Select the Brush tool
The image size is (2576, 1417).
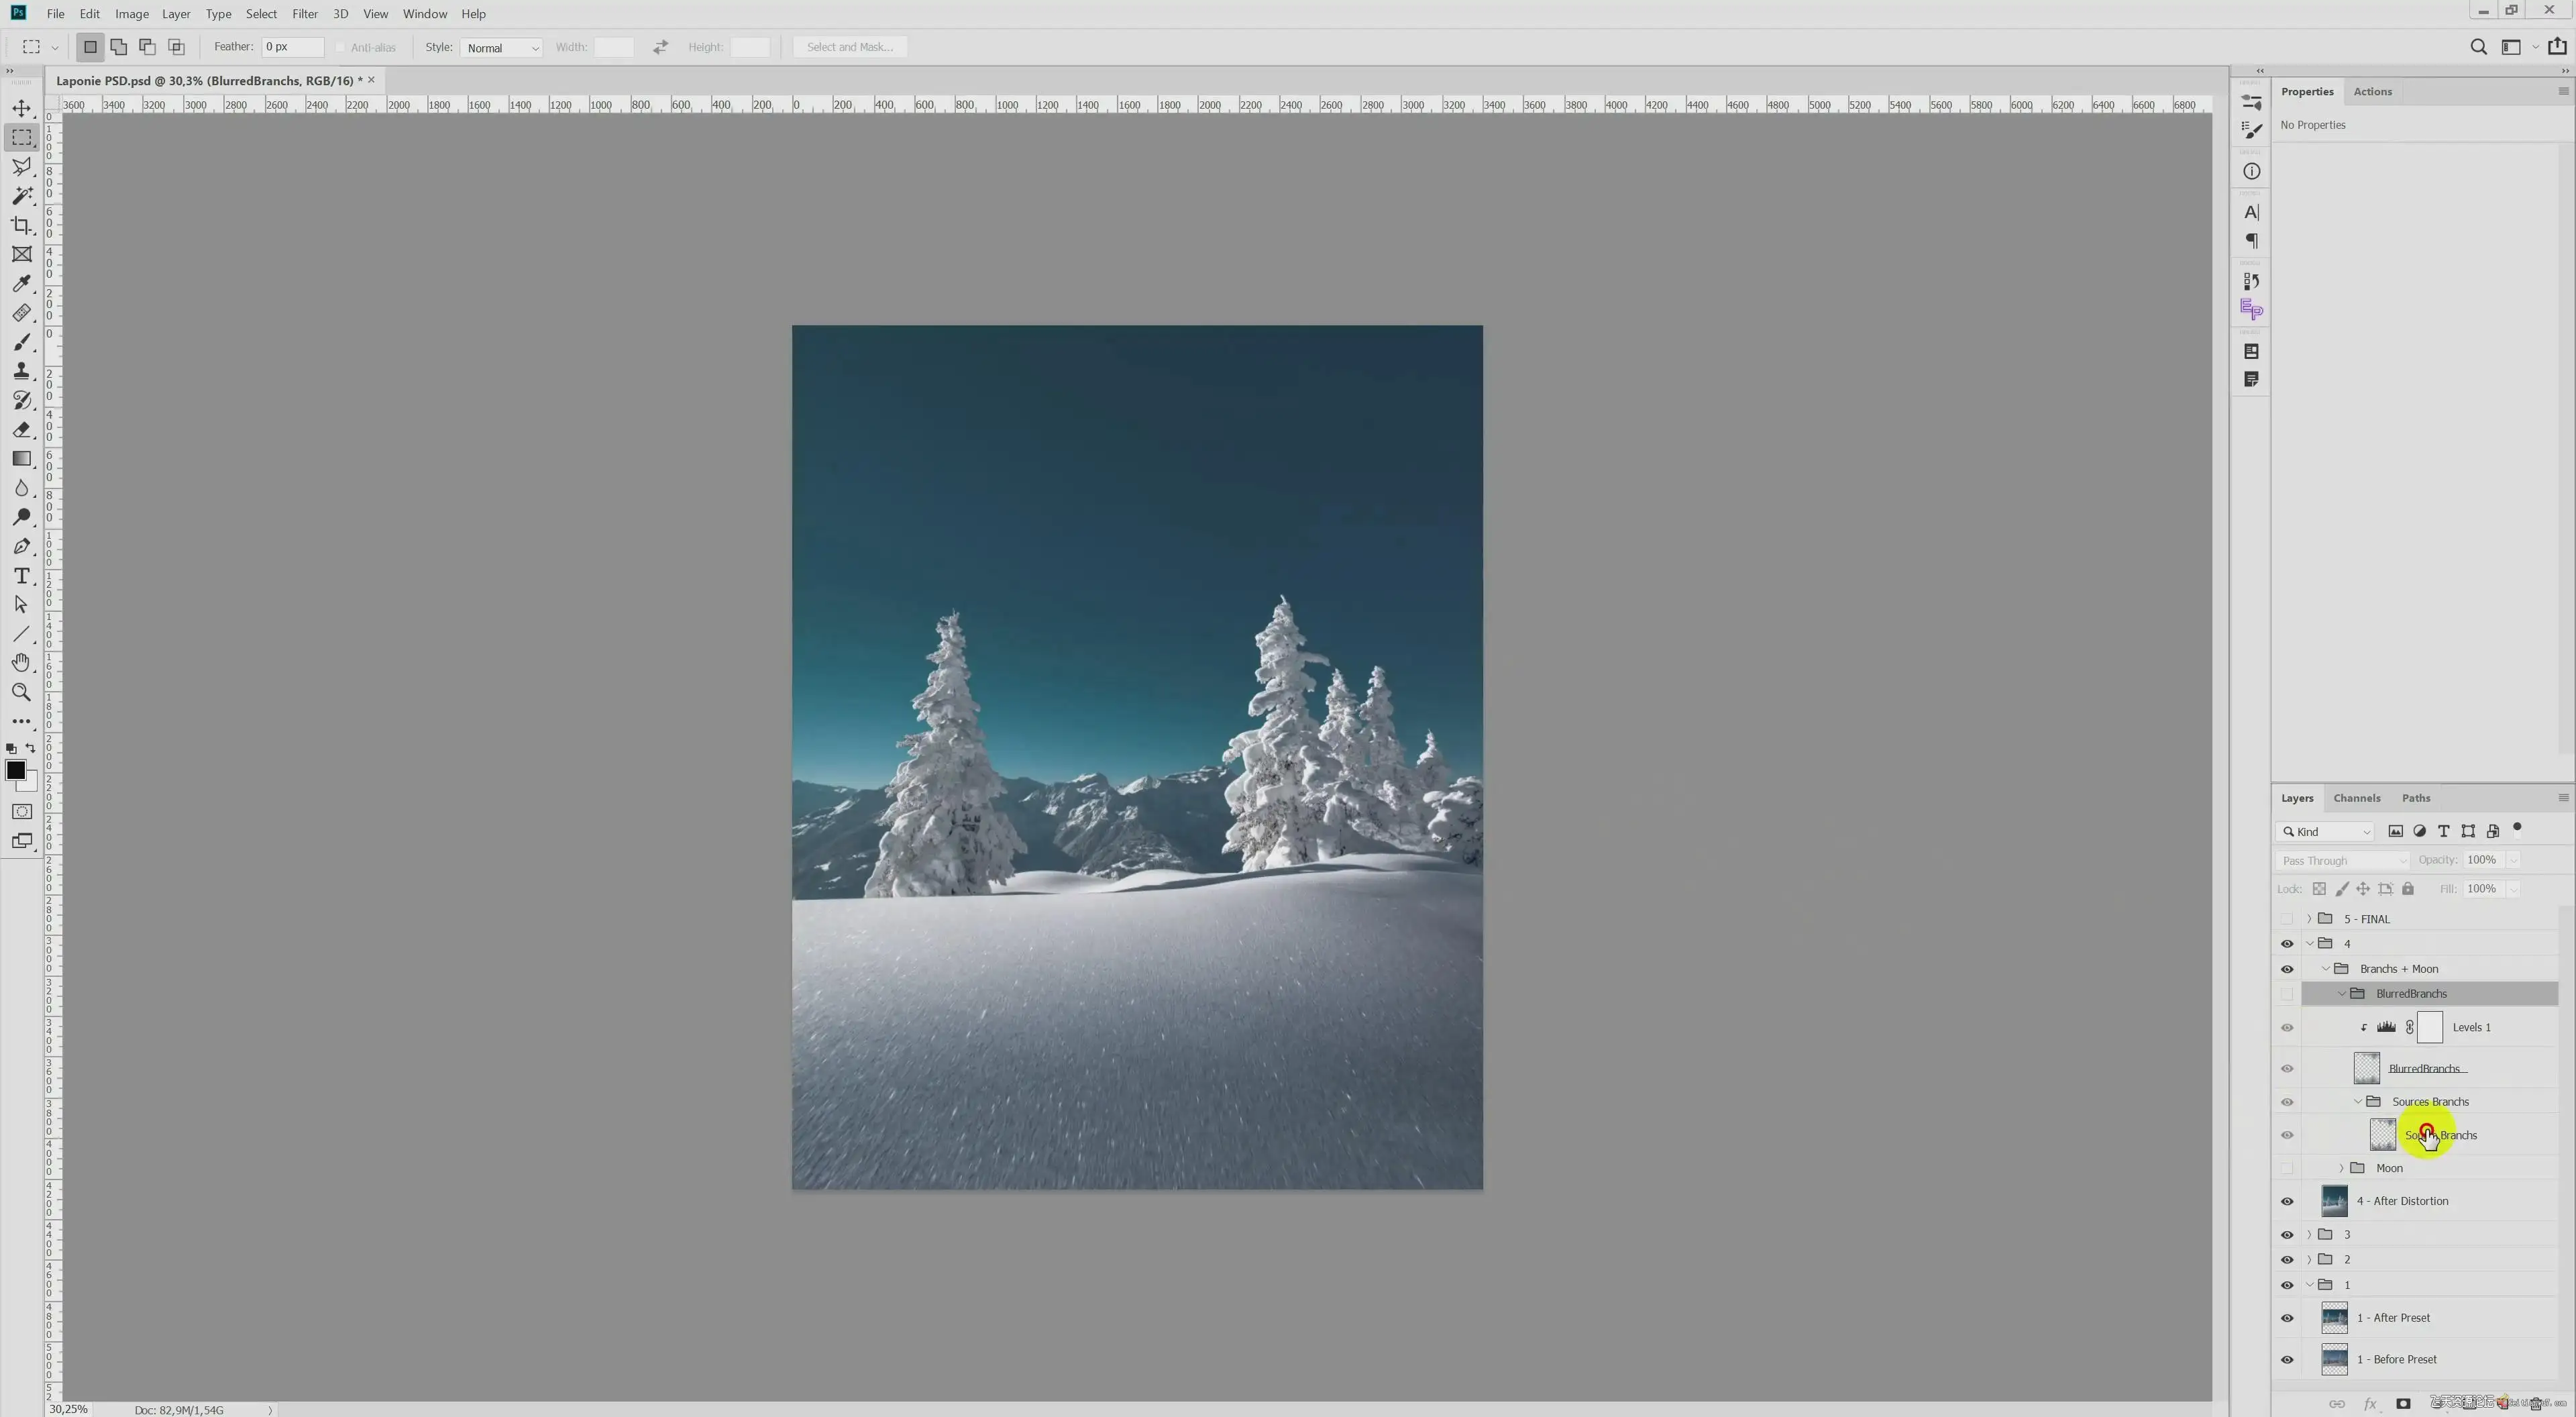click(x=22, y=343)
